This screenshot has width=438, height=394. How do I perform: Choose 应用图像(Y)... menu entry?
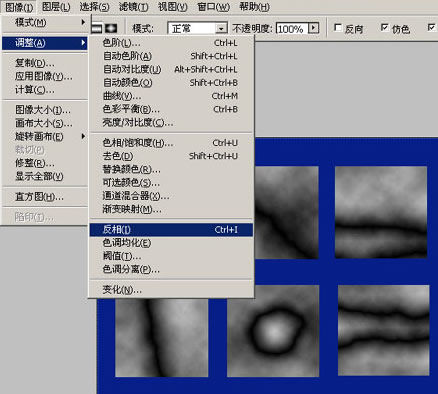[x=45, y=76]
